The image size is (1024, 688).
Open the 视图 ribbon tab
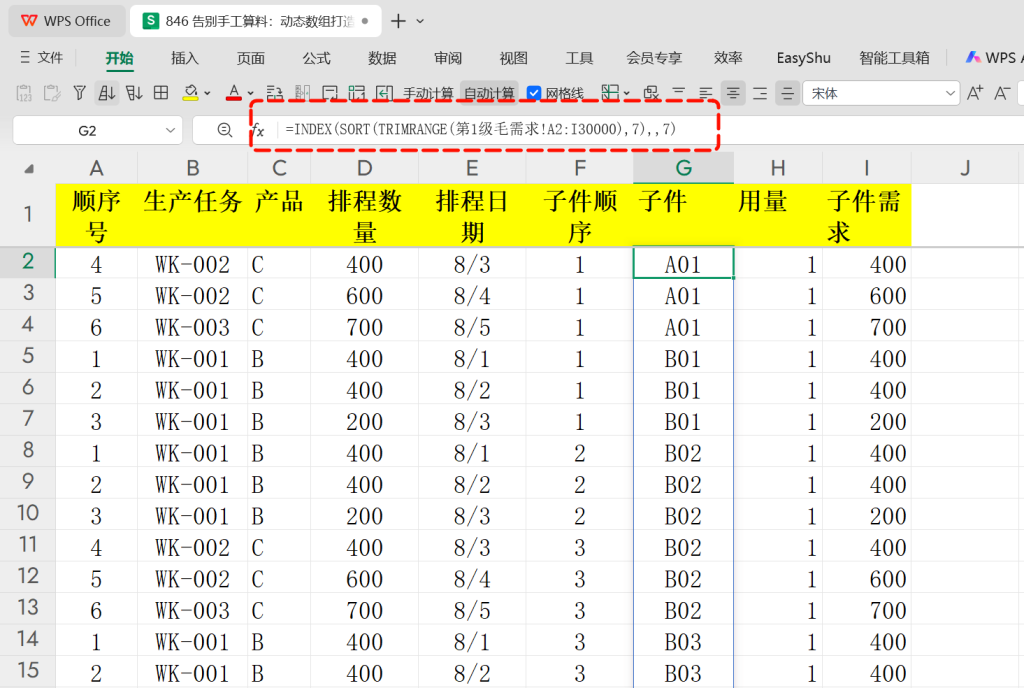(513, 58)
